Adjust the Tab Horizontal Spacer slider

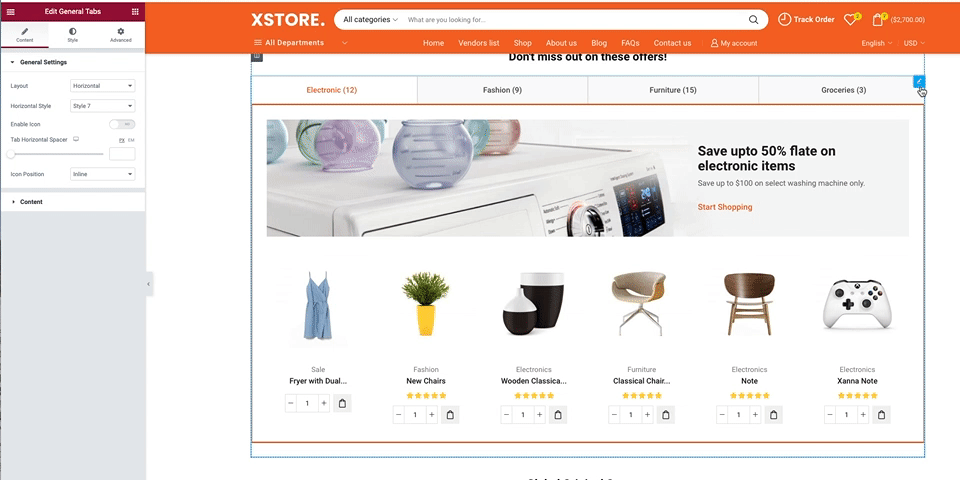pos(57,154)
